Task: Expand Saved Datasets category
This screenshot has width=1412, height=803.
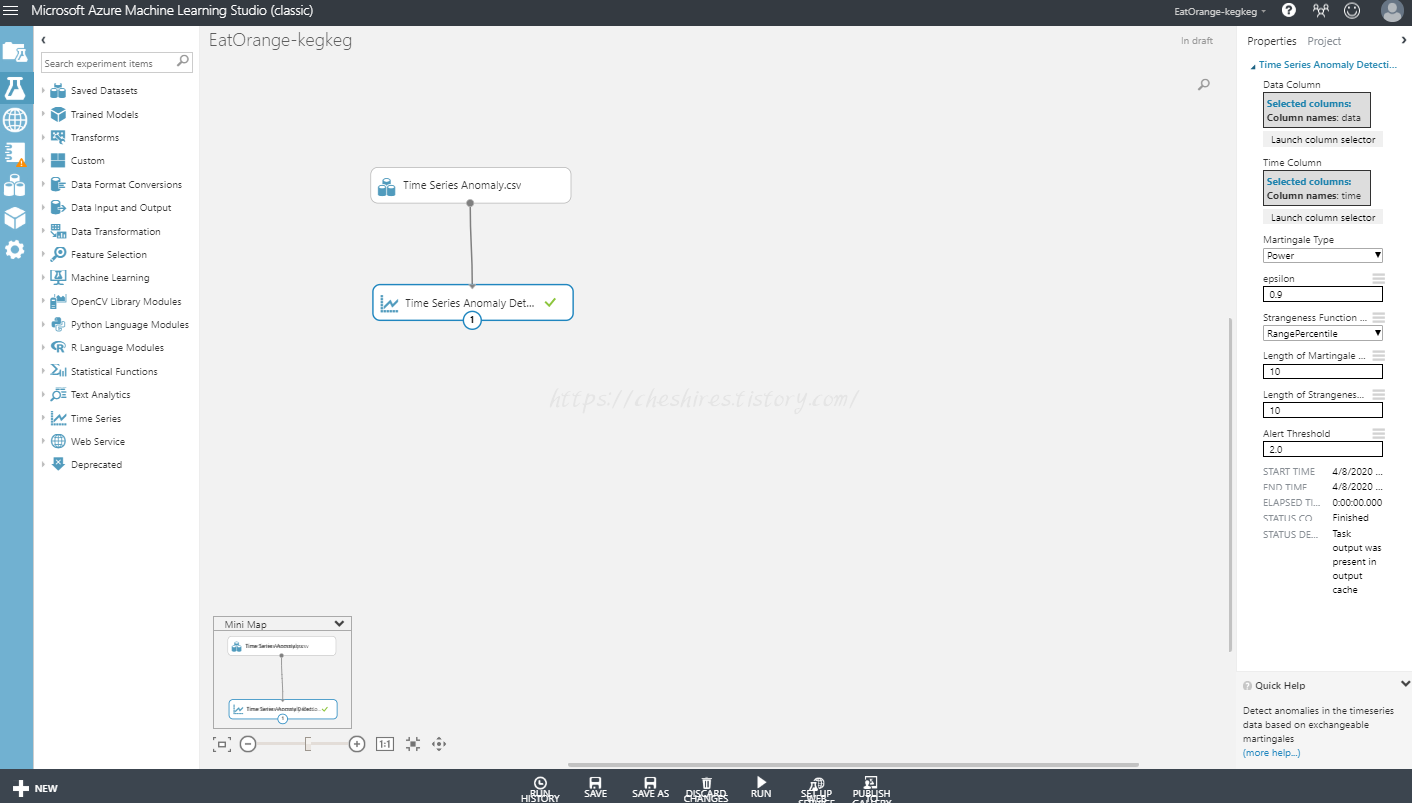Action: [x=44, y=91]
